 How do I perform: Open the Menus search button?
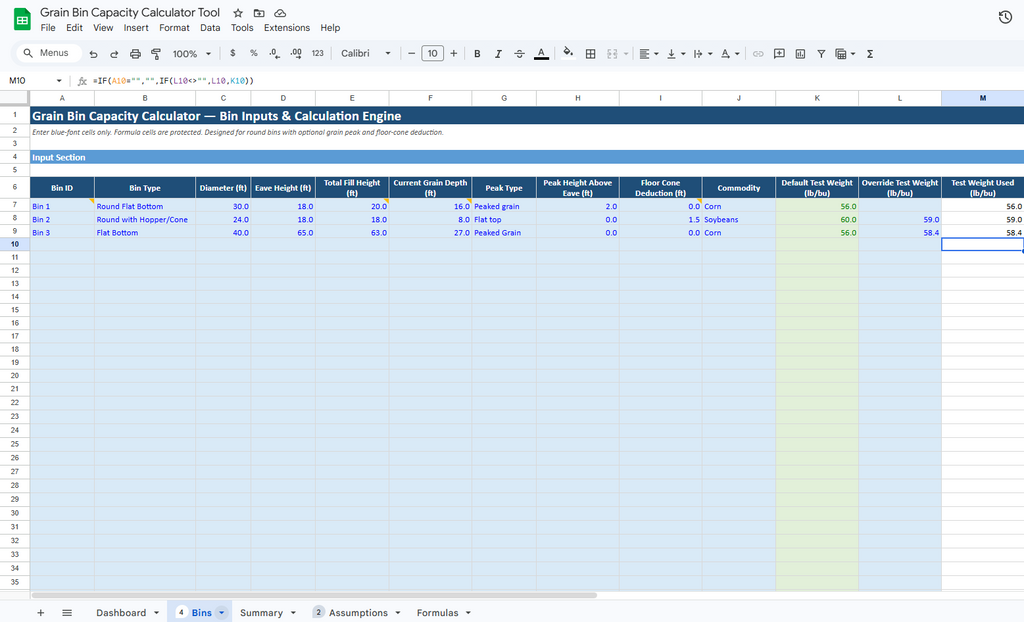(47, 53)
